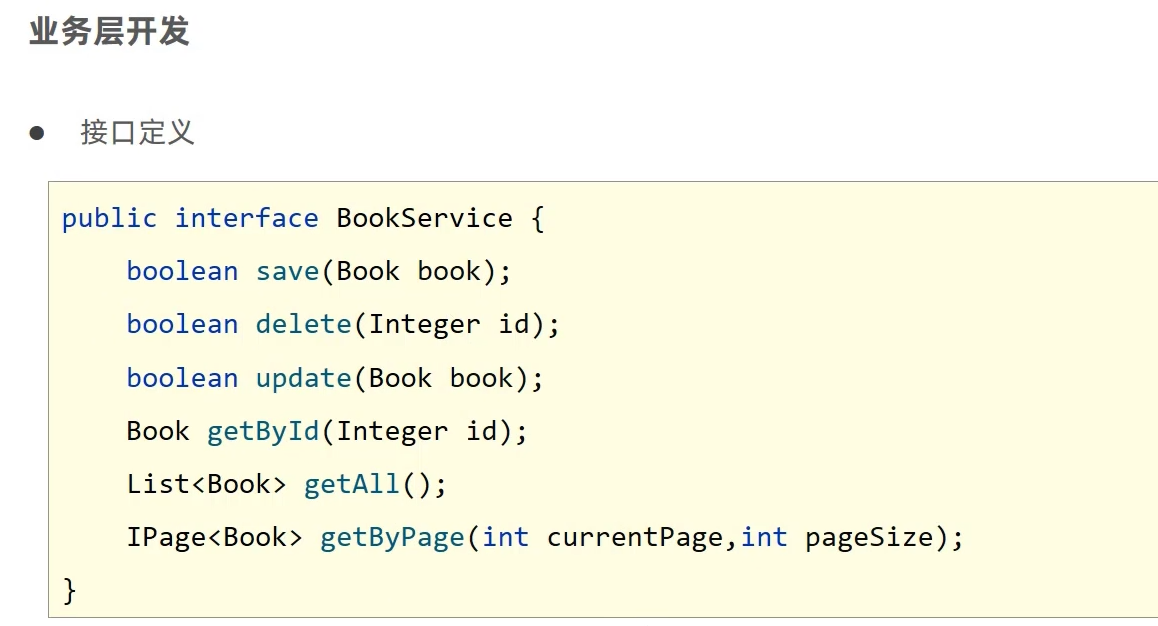Click the 业务层开发 heading
1158x626 pixels.
109,32
